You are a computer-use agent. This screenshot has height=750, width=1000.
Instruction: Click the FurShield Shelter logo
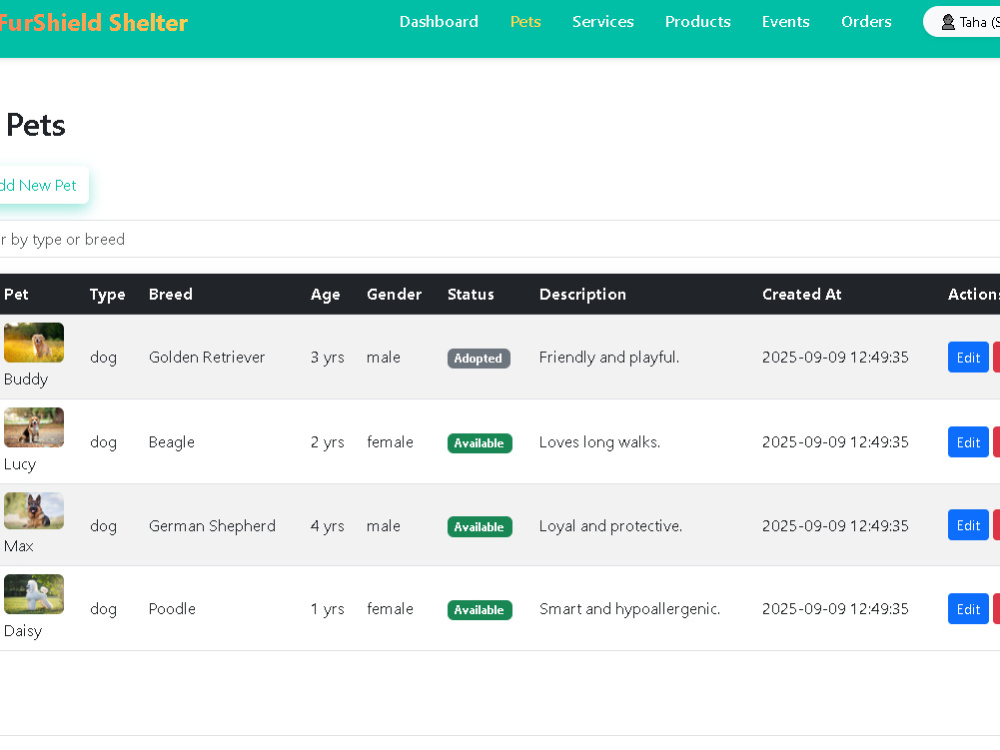[93, 22]
